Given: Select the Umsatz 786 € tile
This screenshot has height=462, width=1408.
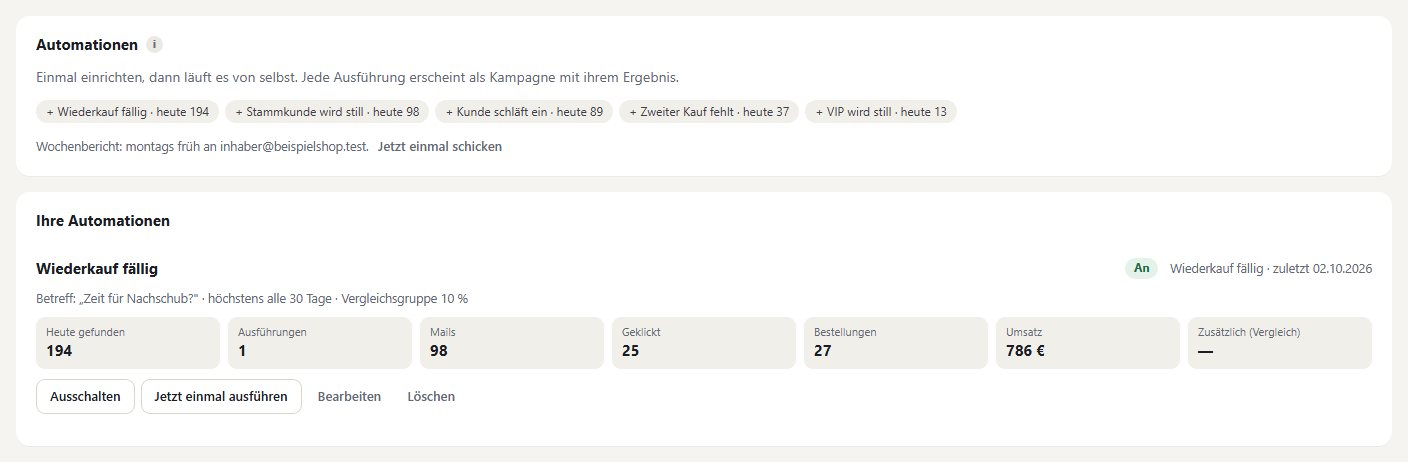Looking at the screenshot, I should coord(1088,343).
